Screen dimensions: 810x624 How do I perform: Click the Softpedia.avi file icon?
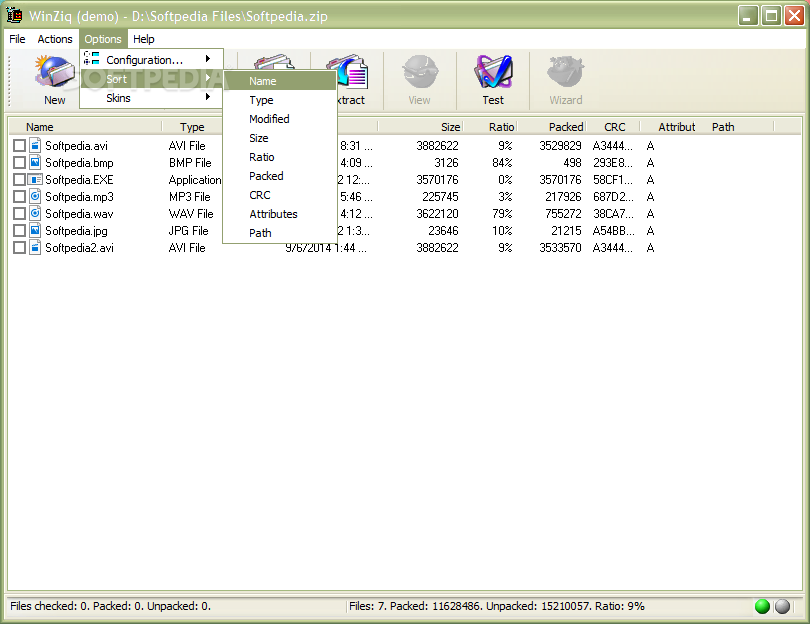point(35,145)
